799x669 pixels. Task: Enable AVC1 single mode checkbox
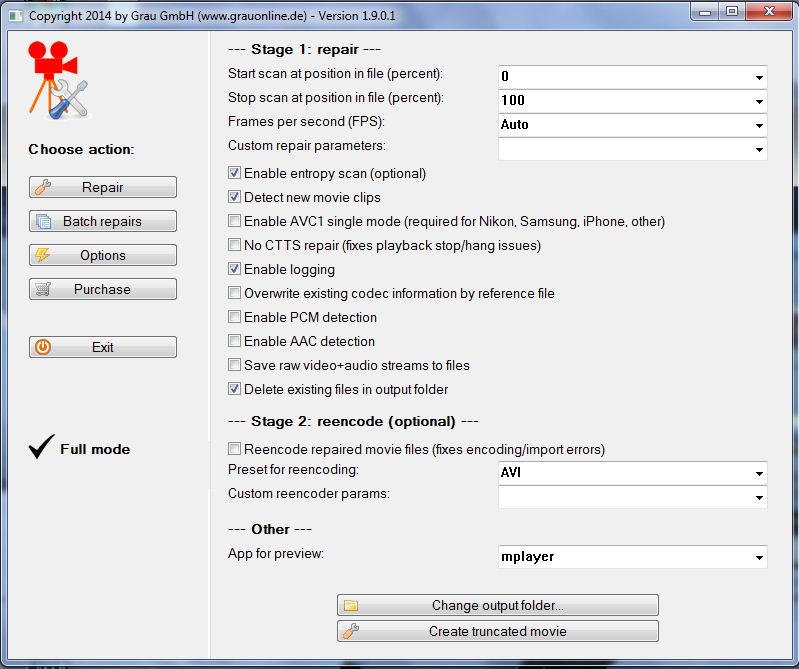235,222
